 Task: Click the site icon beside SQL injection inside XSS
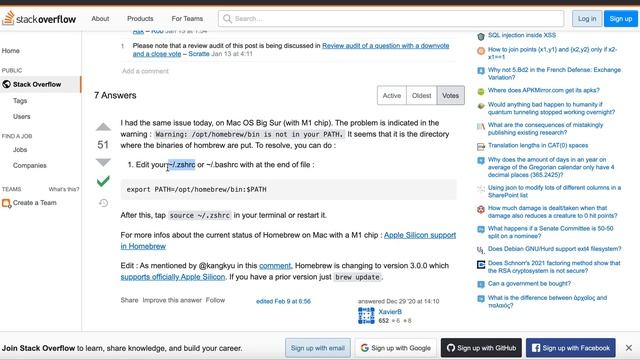[x=481, y=36]
